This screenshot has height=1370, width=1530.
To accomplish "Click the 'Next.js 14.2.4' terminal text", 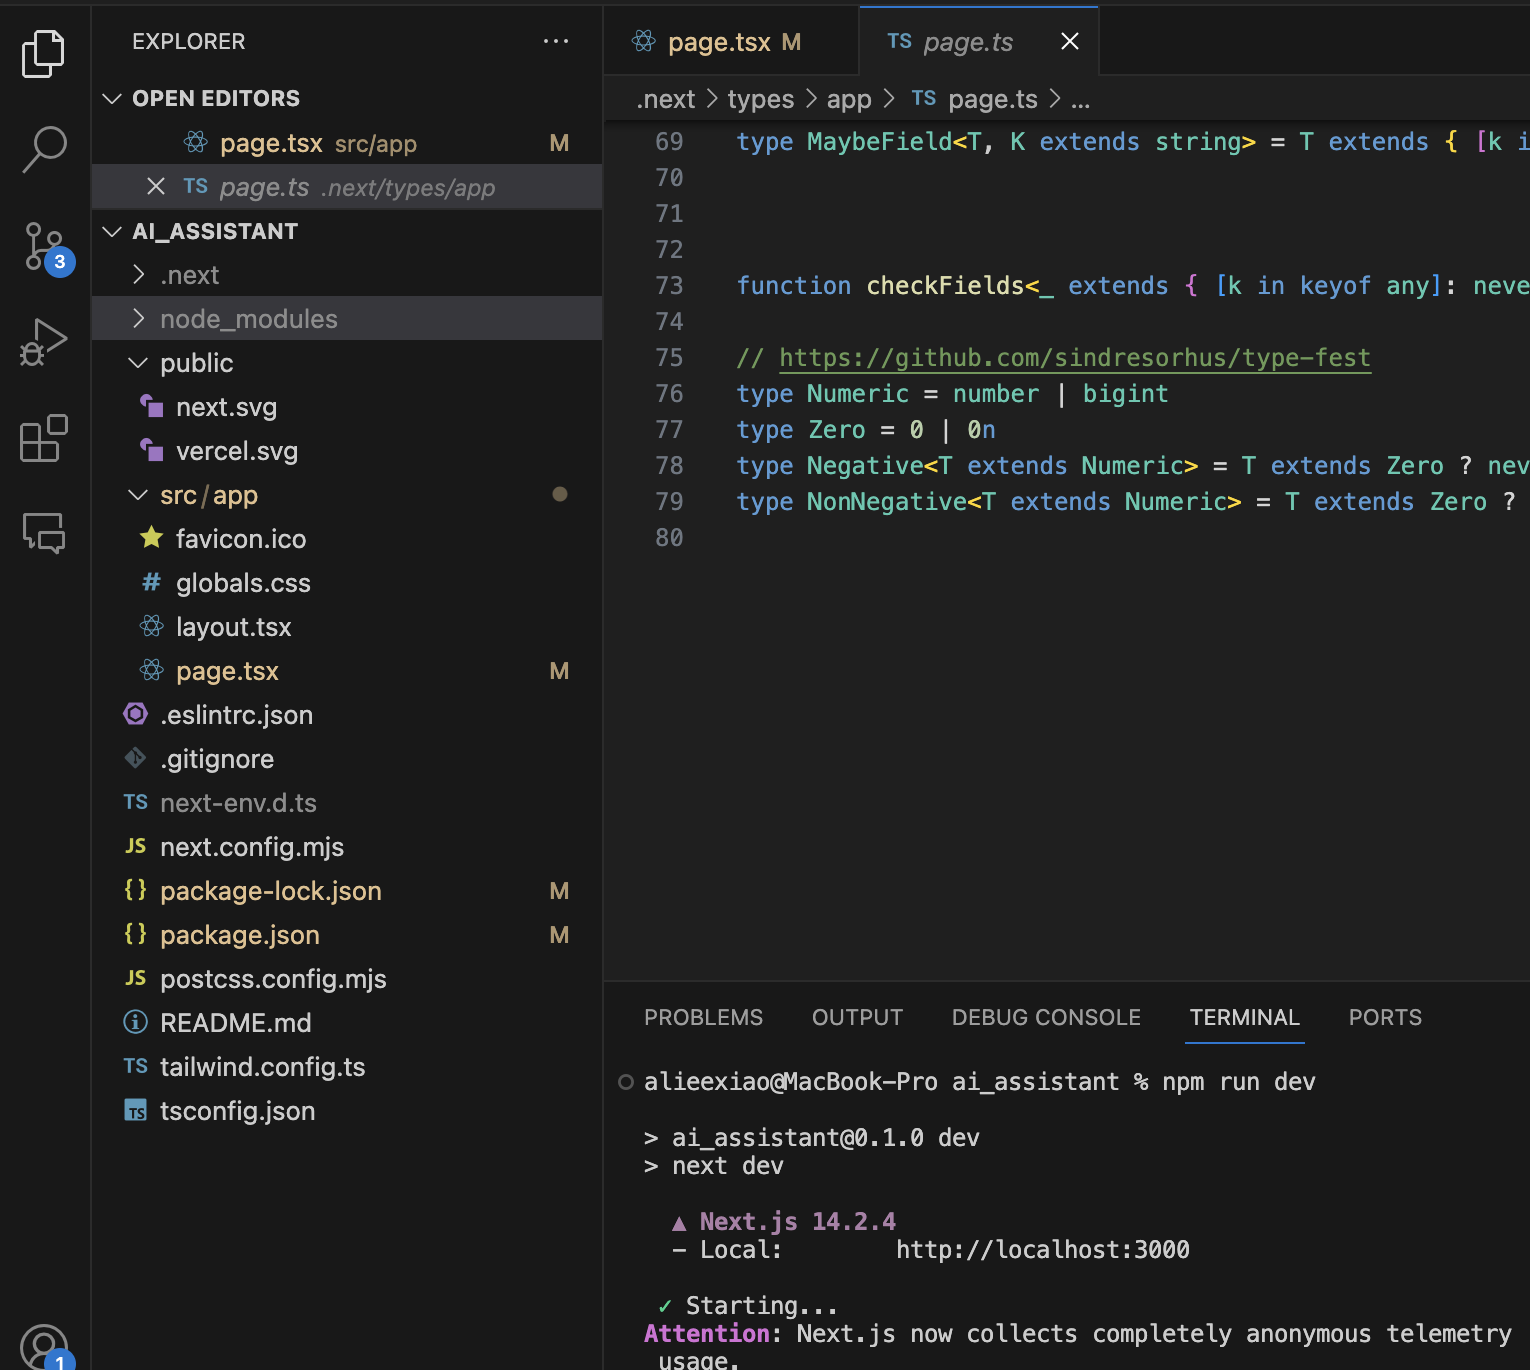I will click(797, 1222).
